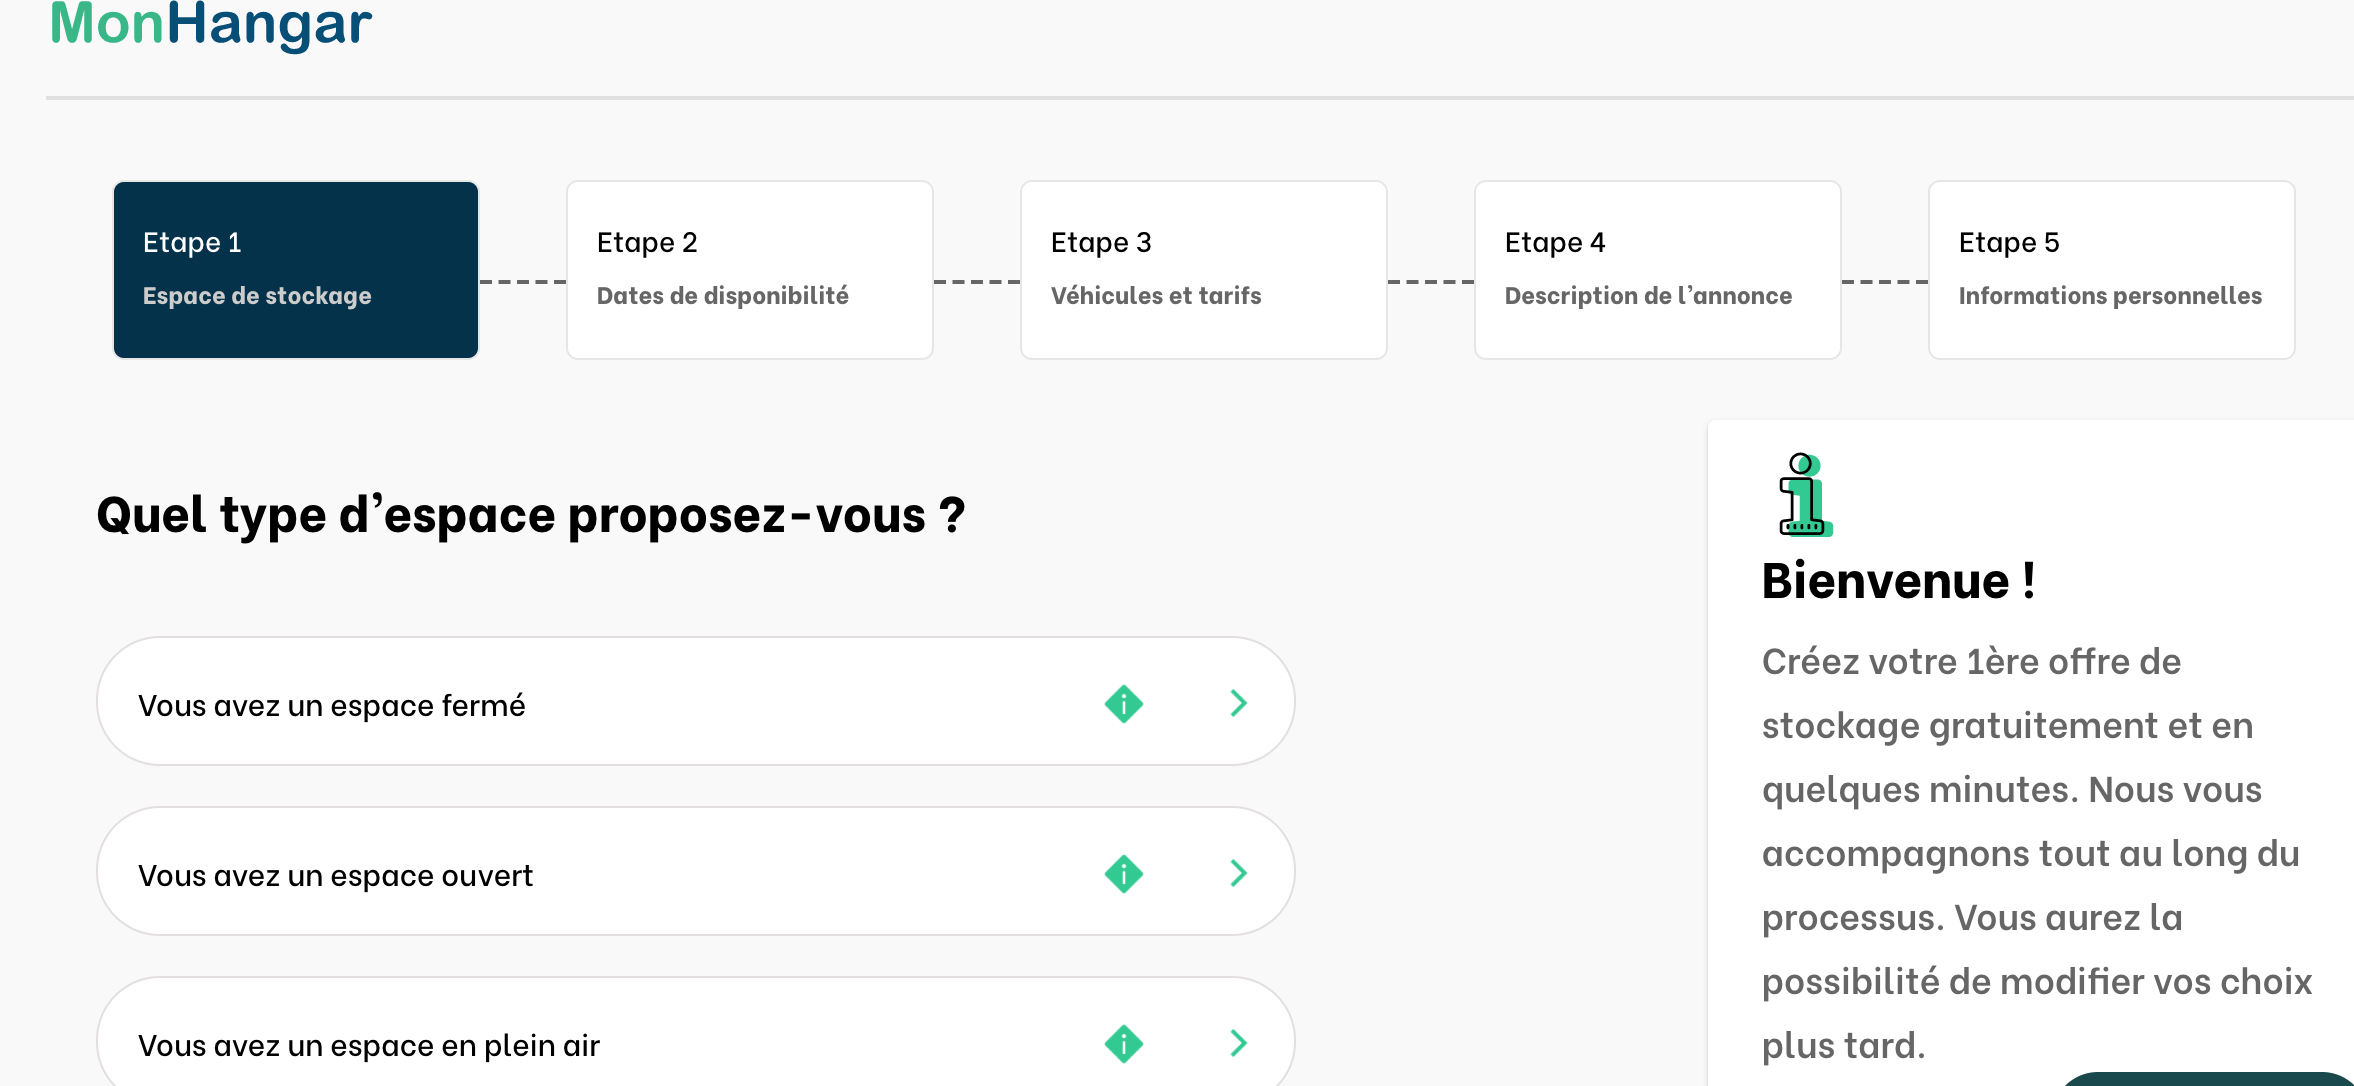Click info diamond icon for espace fermé
Image resolution: width=2354 pixels, height=1086 pixels.
[1123, 704]
